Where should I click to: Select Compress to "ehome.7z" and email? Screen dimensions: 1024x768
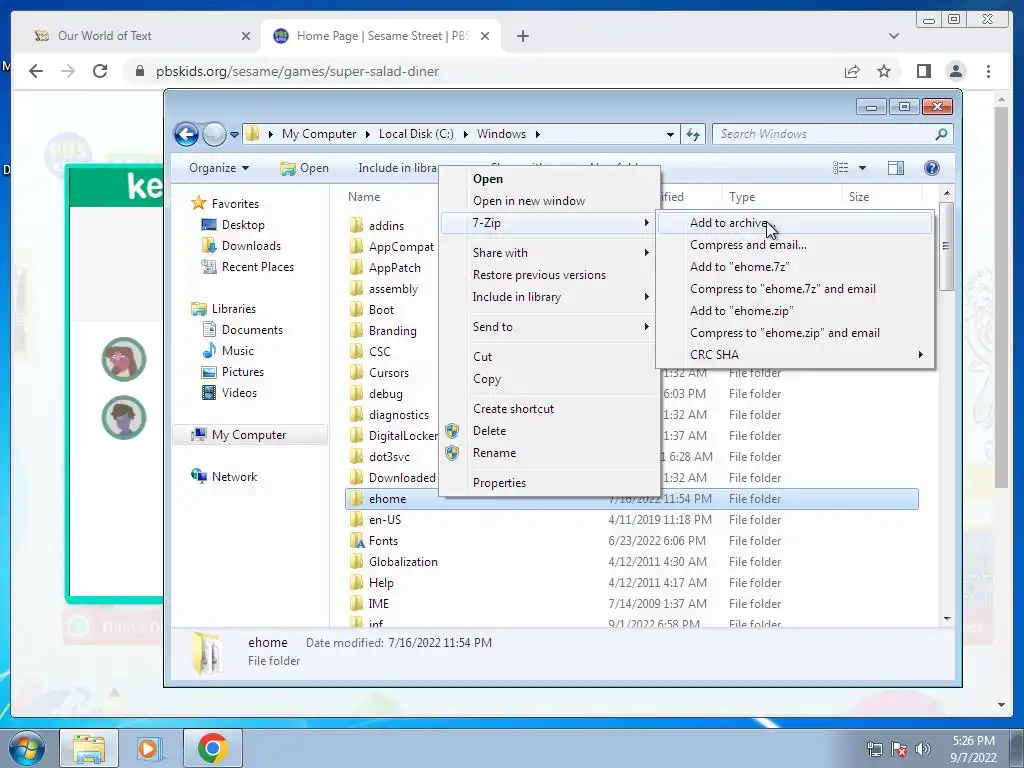795,289
